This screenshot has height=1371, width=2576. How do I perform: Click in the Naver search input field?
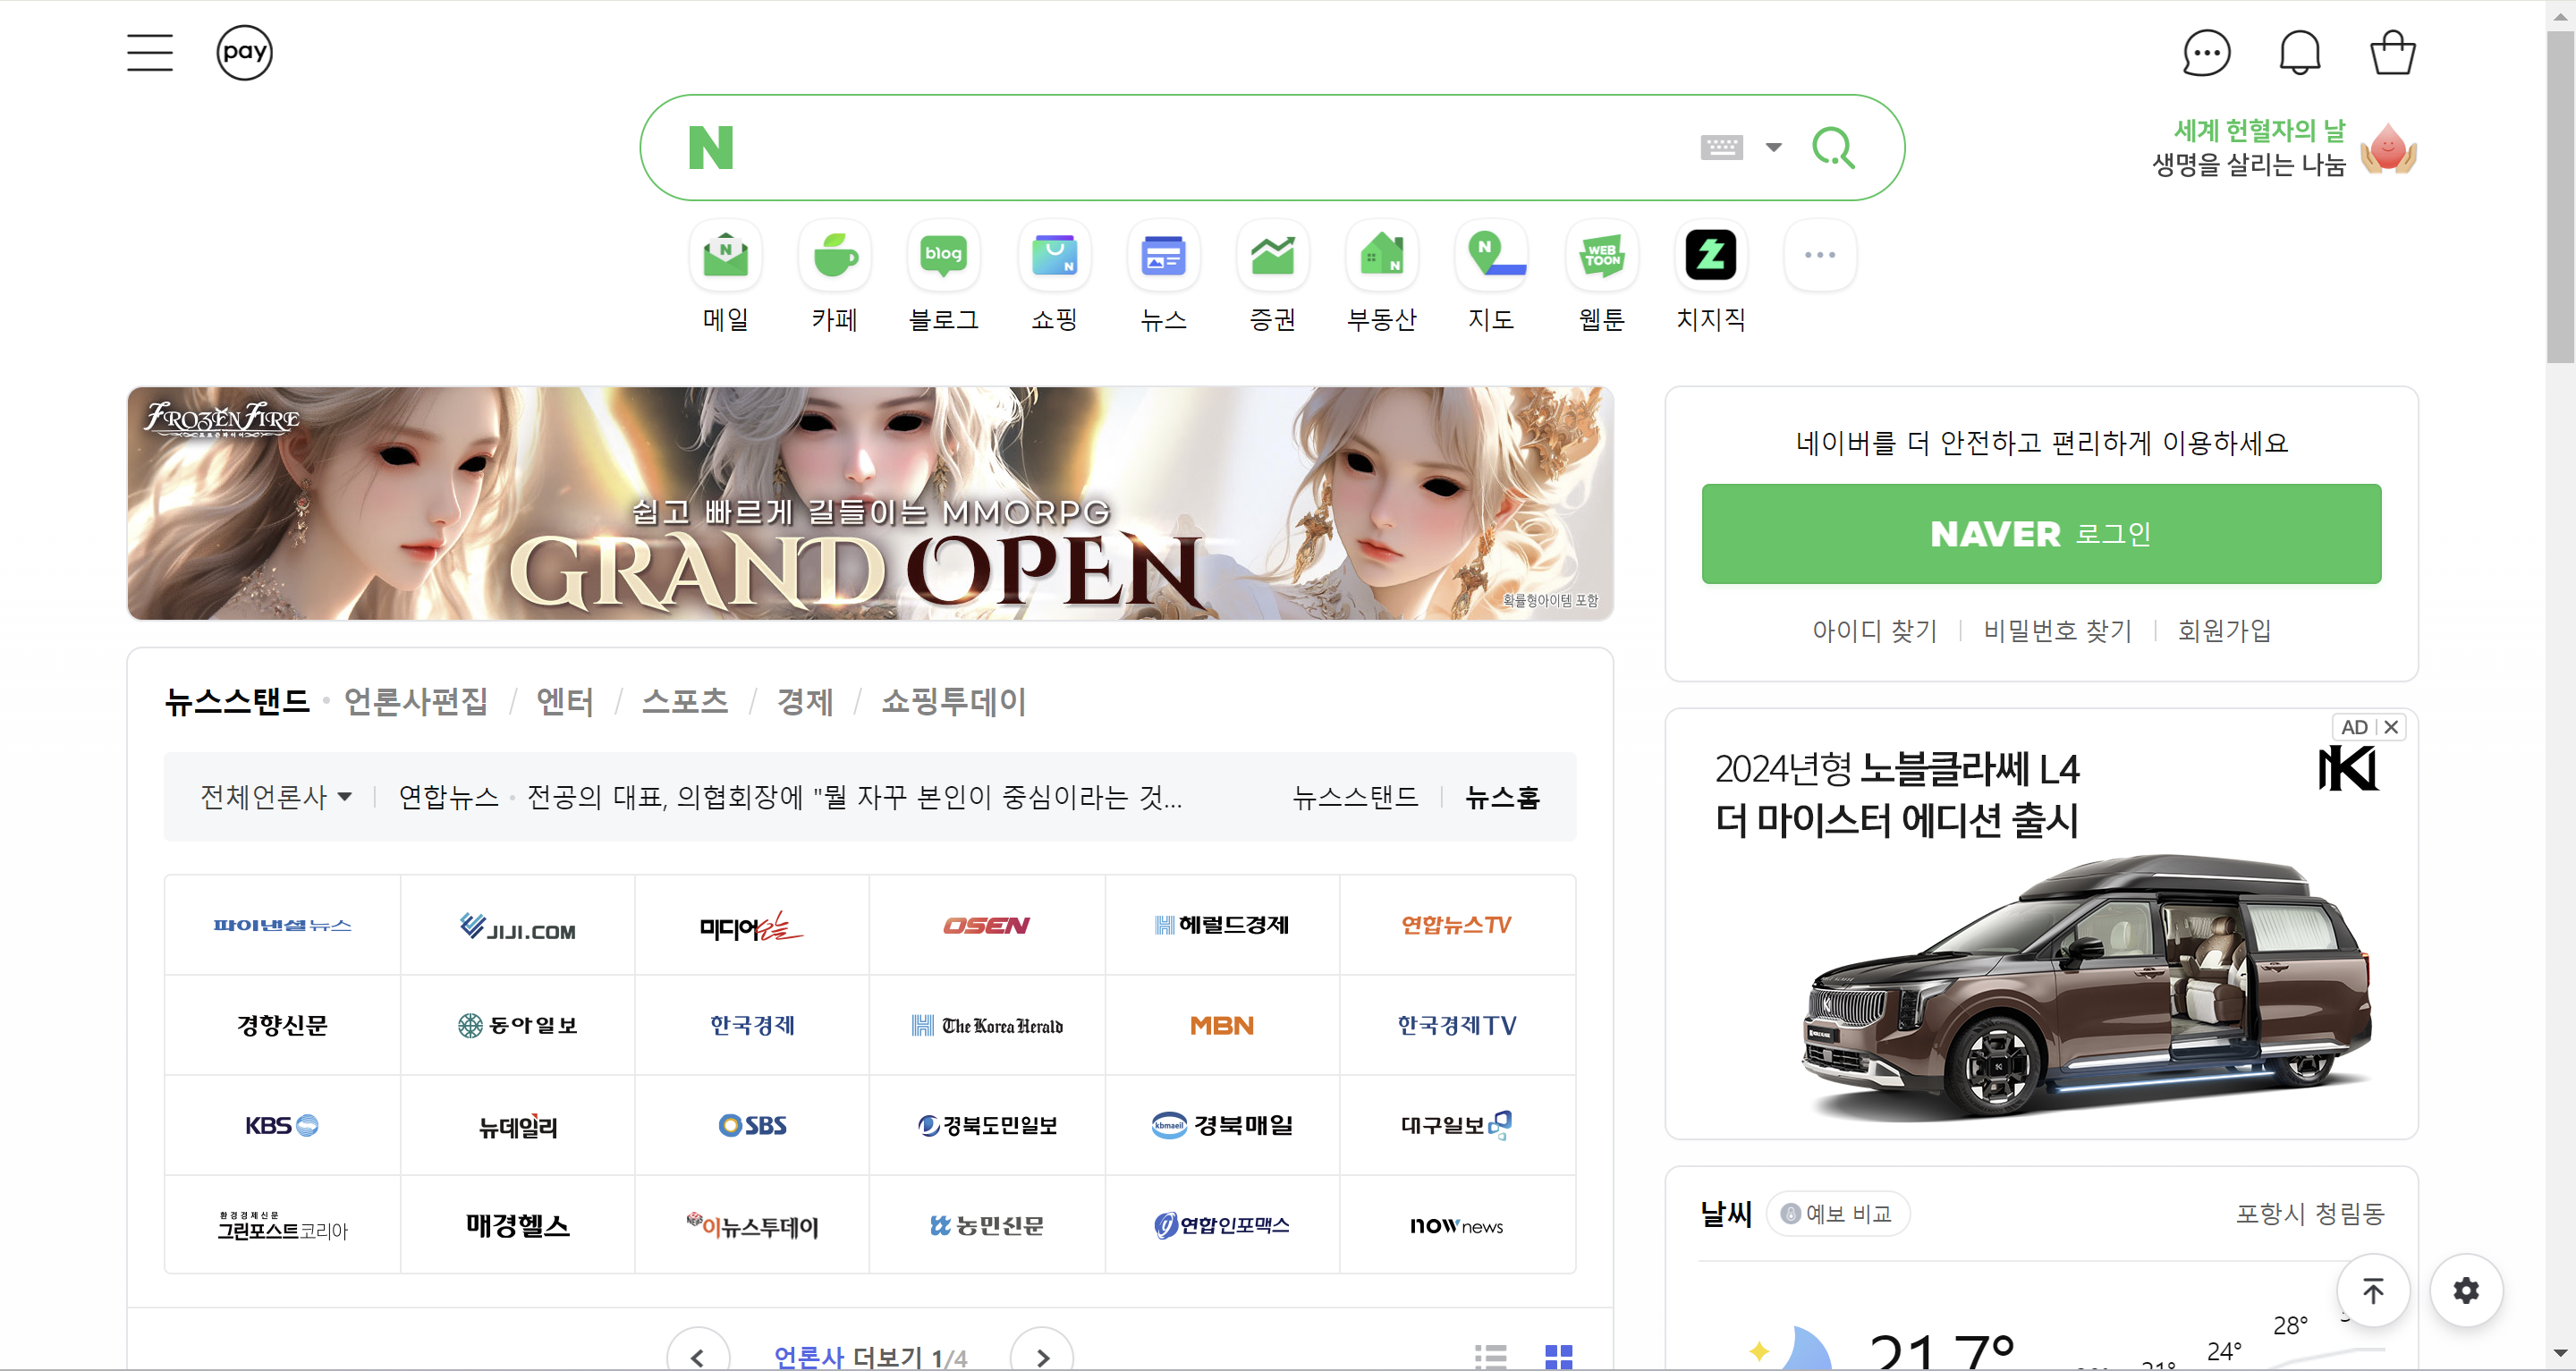click(x=1200, y=148)
